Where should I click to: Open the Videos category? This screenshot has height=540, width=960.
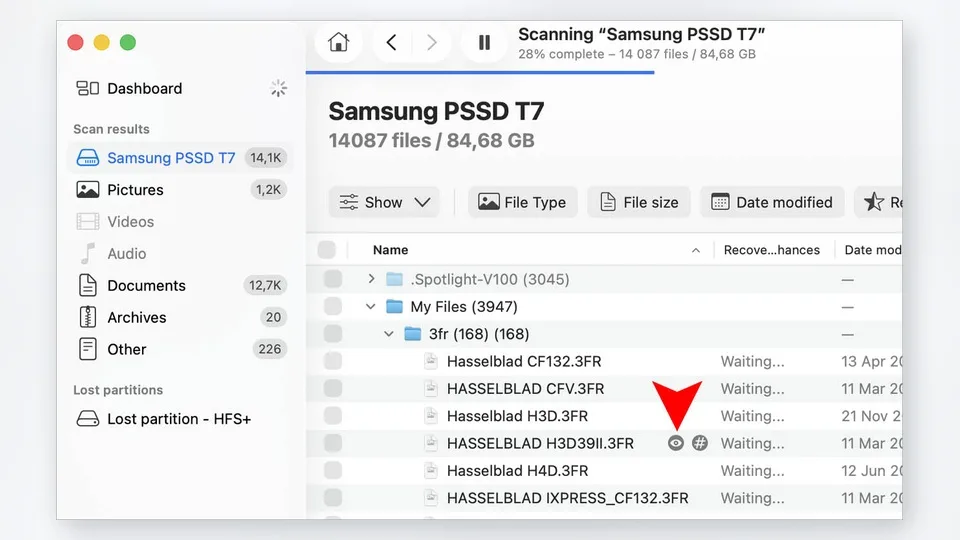click(179, 222)
